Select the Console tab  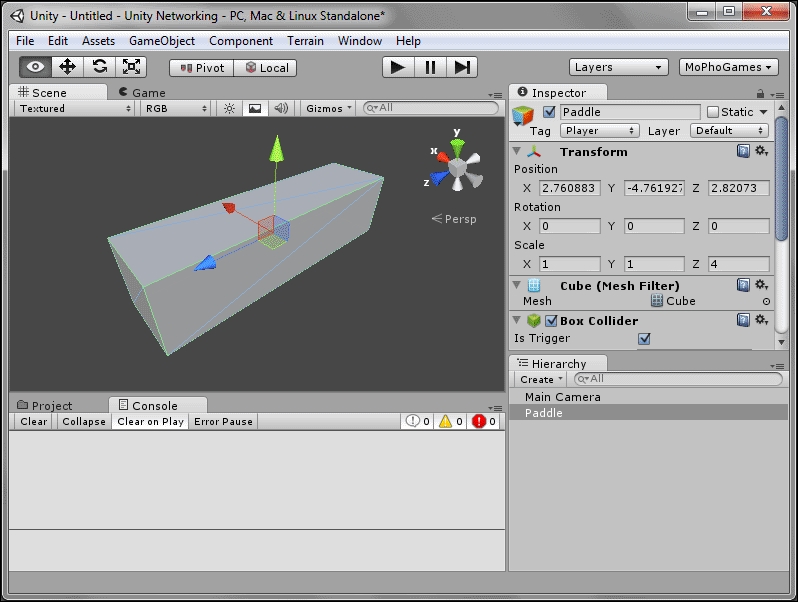(x=158, y=406)
